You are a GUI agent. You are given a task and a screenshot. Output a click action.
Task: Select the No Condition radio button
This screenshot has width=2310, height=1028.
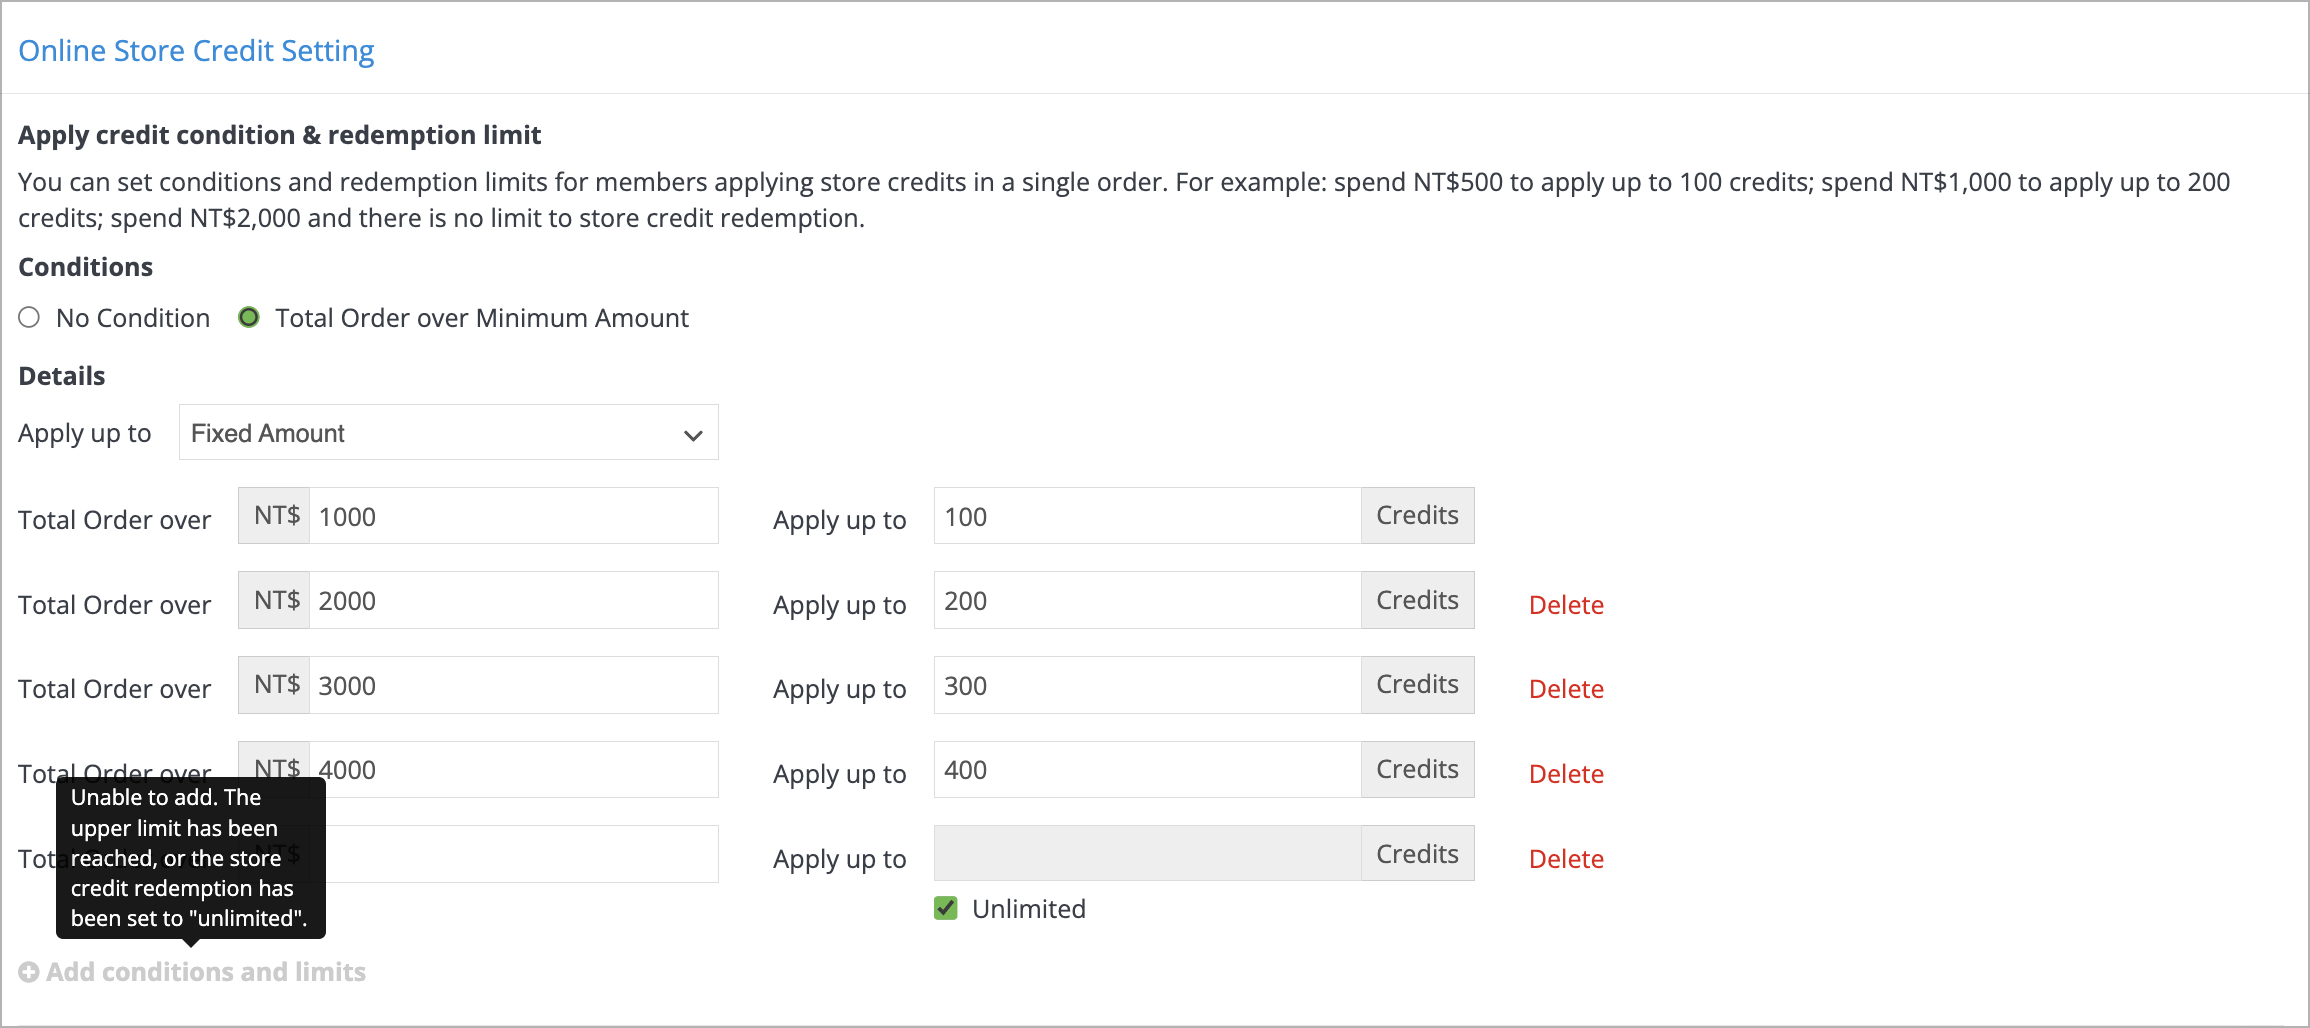coord(29,318)
